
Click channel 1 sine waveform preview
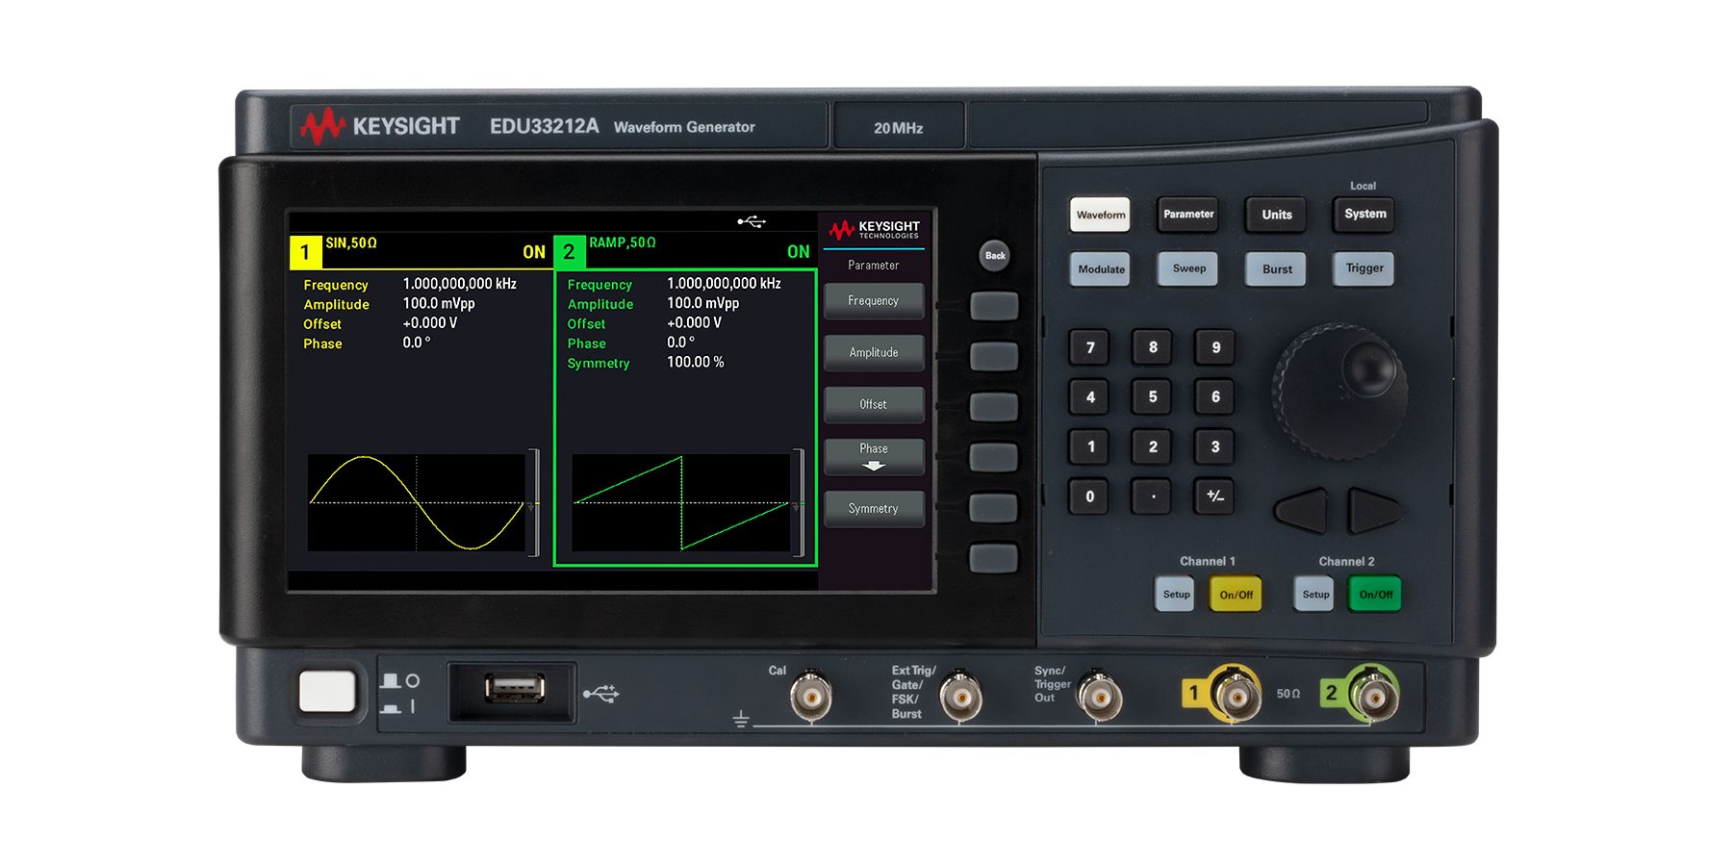(x=417, y=502)
